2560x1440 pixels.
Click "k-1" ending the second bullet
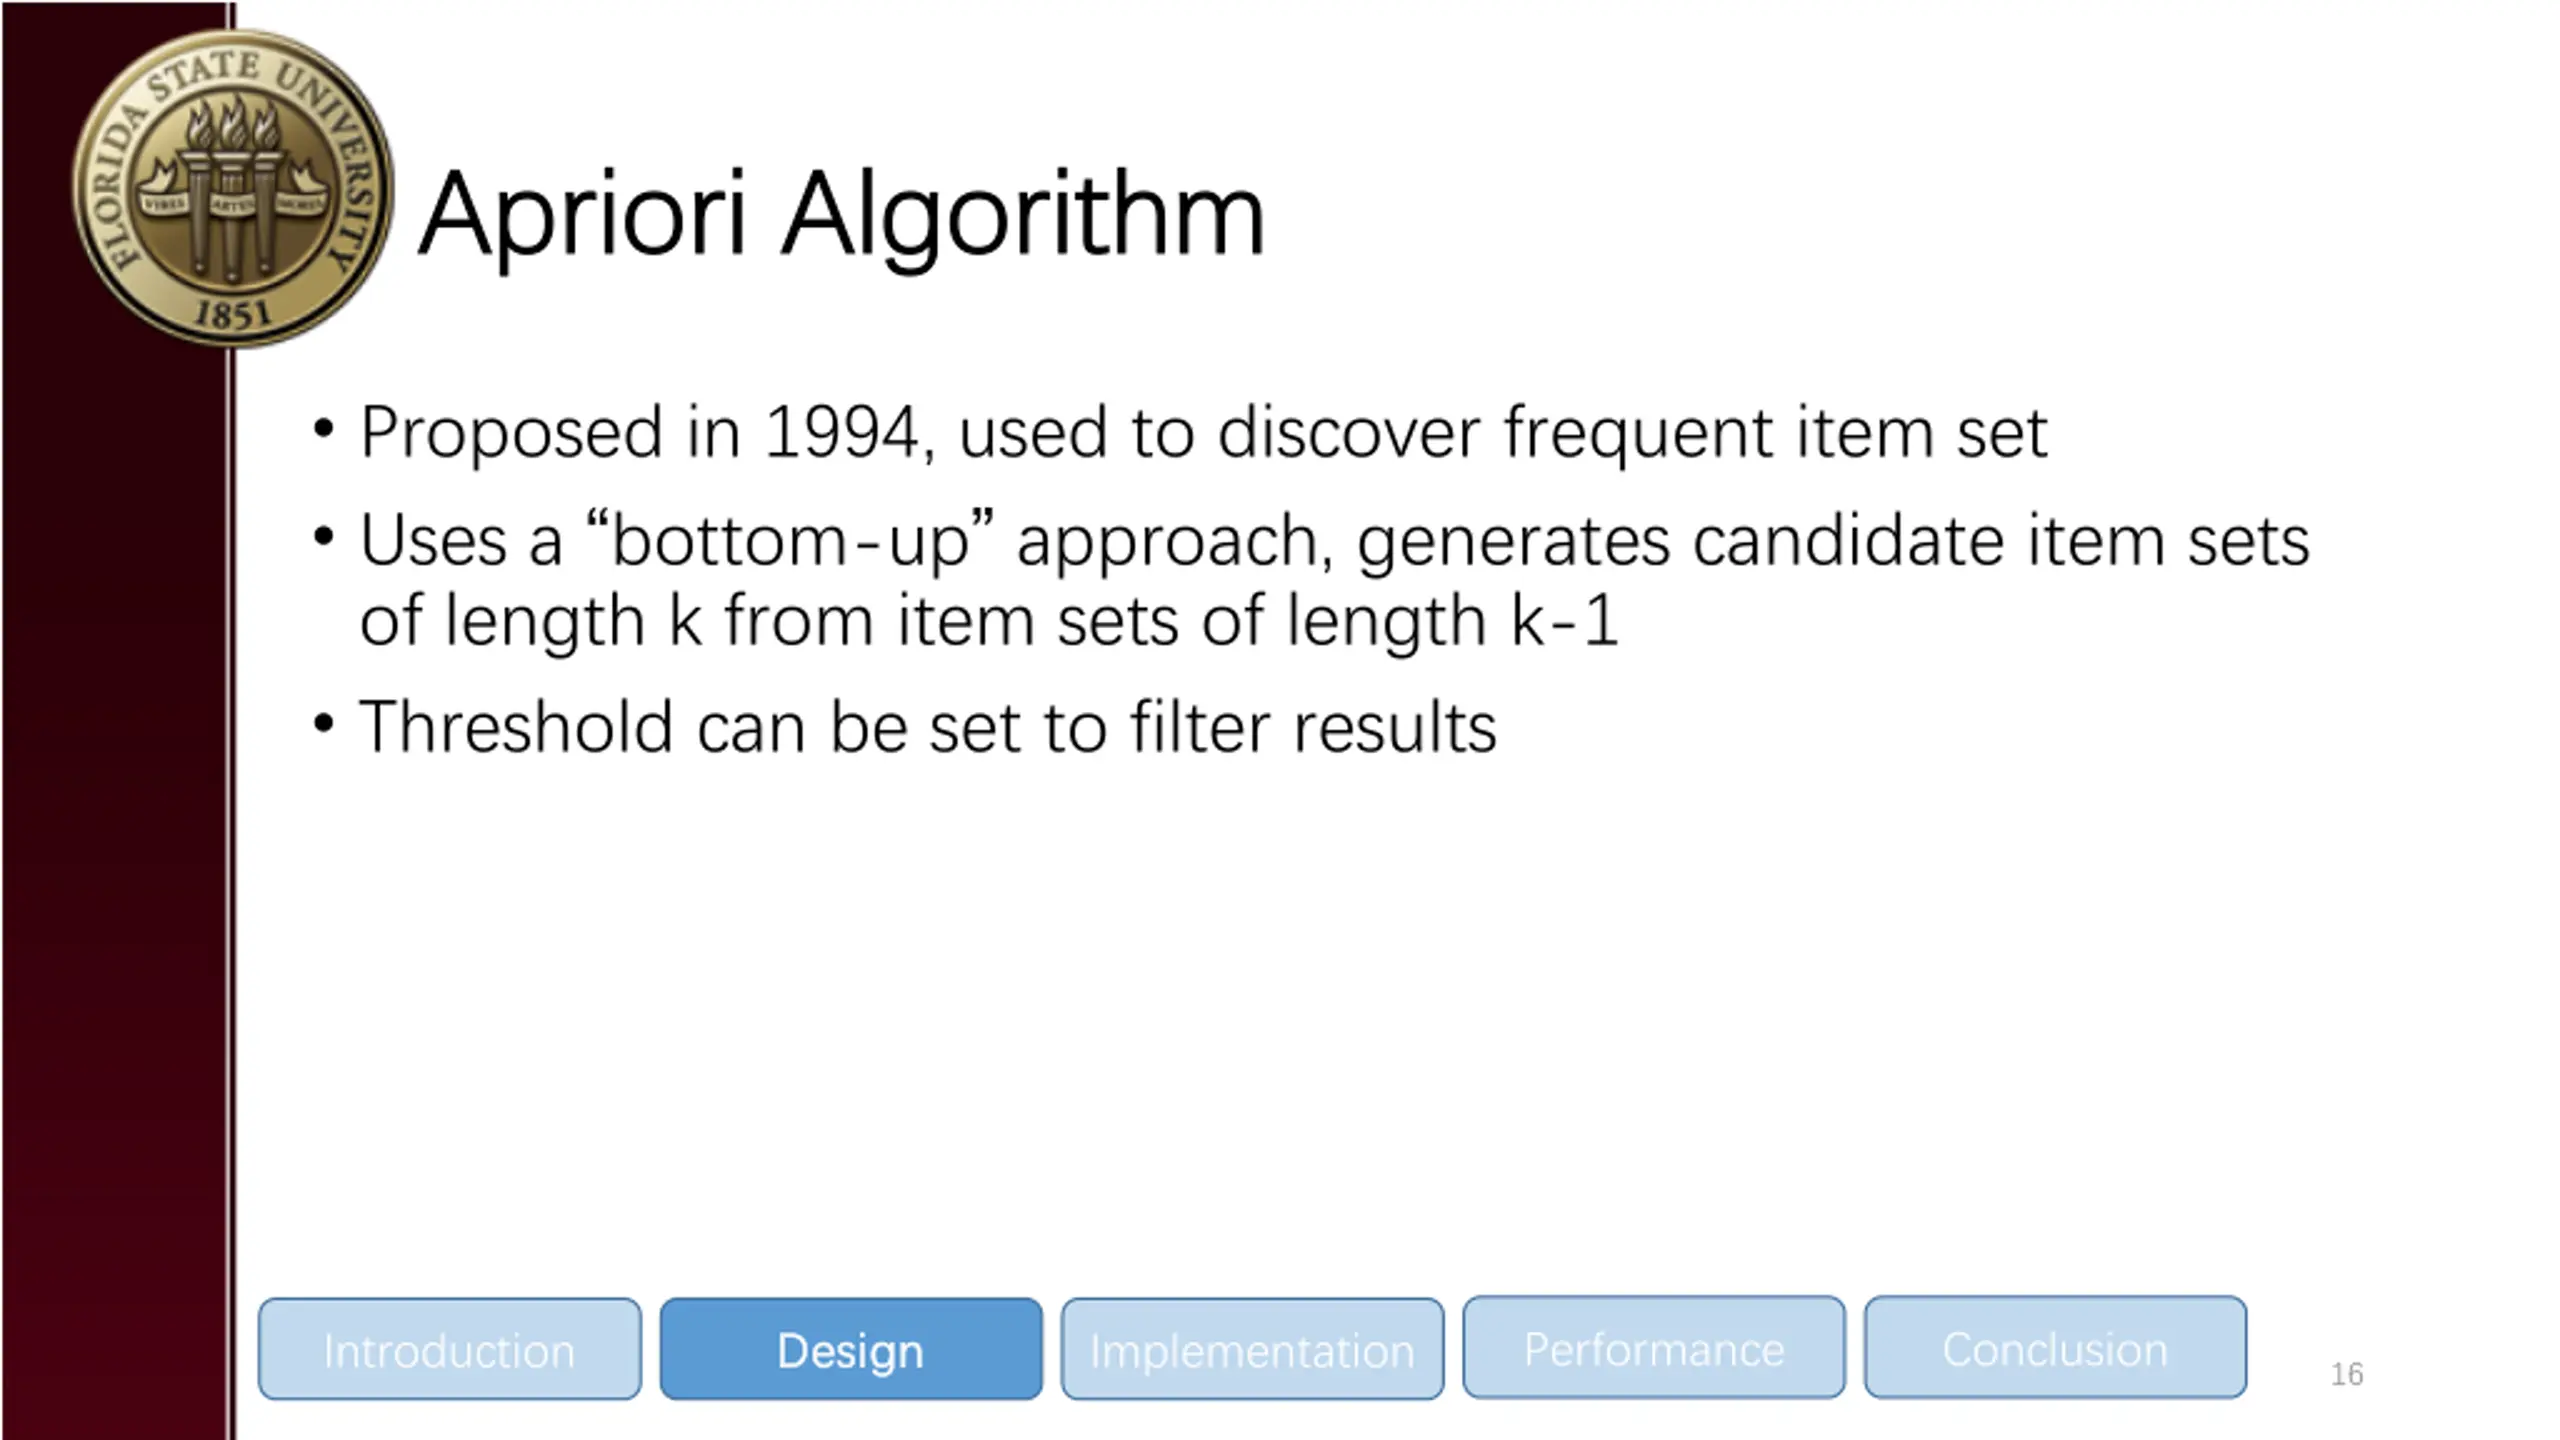tap(1564, 621)
